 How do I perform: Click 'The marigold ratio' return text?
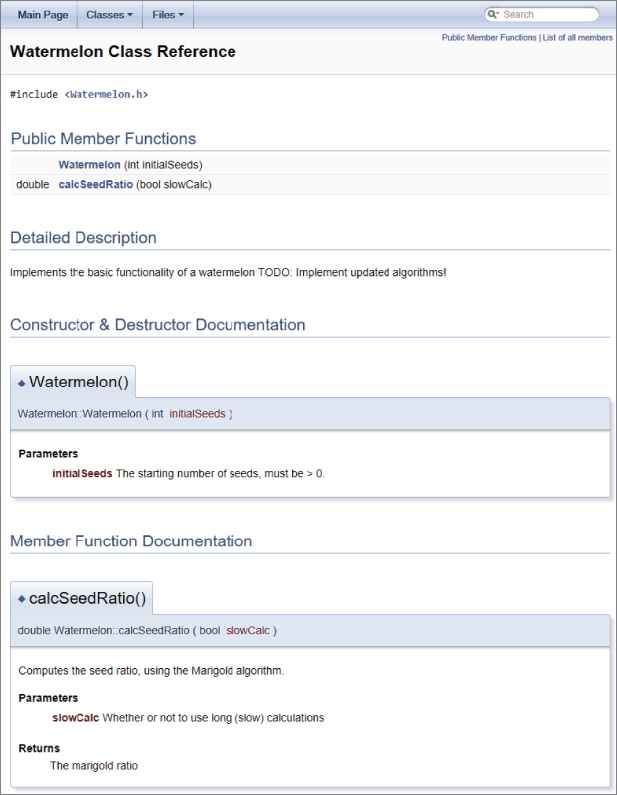94,766
